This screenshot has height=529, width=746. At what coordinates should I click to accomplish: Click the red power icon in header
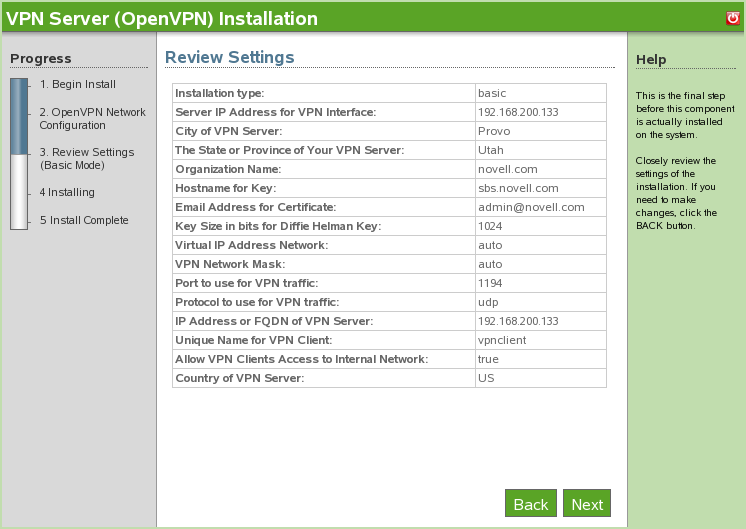[733, 18]
